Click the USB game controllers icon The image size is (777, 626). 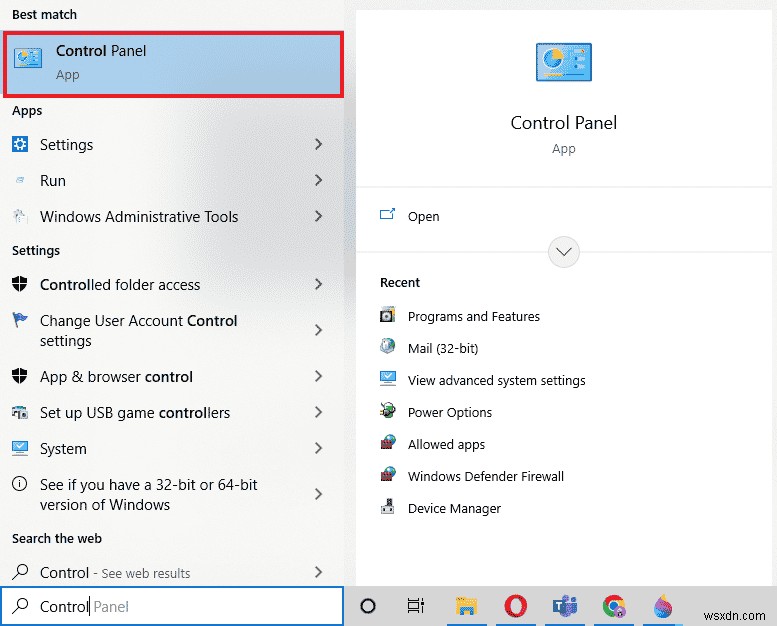tap(20, 412)
